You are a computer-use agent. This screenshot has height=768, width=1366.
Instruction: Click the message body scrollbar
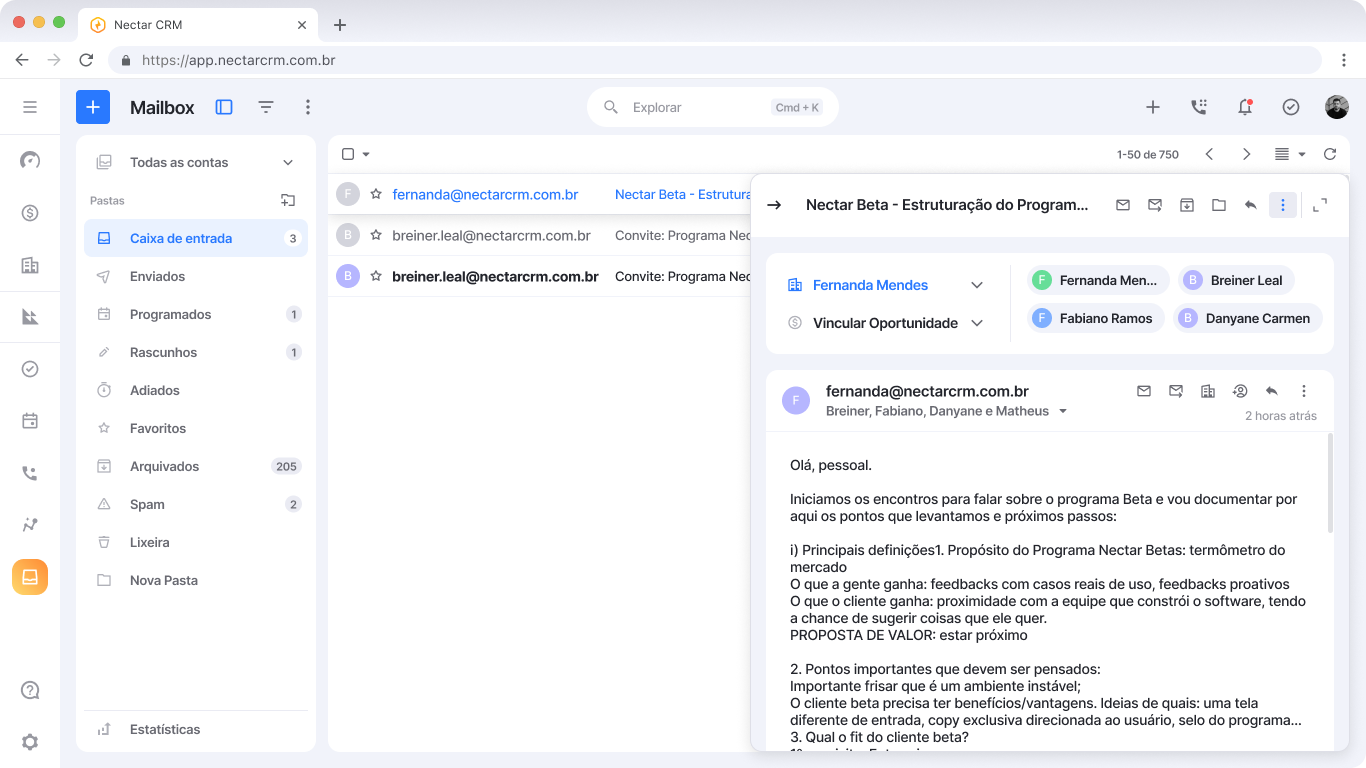tap(1330, 483)
